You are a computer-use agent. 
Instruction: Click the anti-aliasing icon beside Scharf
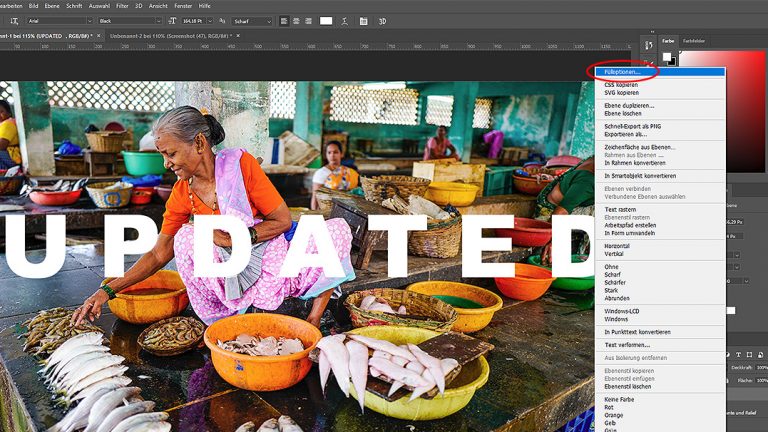coord(222,21)
